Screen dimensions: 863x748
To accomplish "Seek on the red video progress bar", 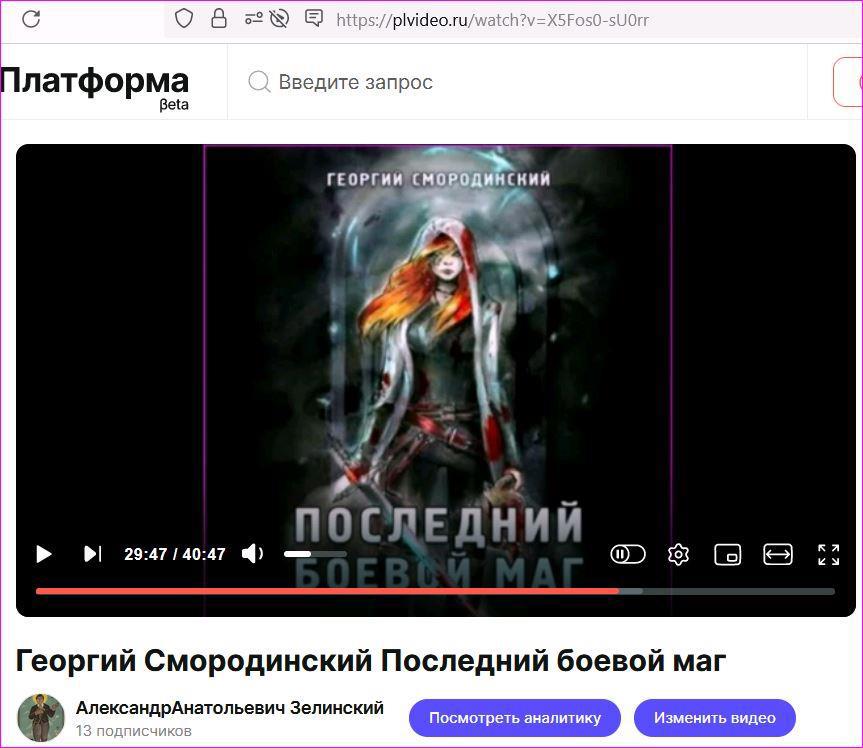I will (x=435, y=591).
